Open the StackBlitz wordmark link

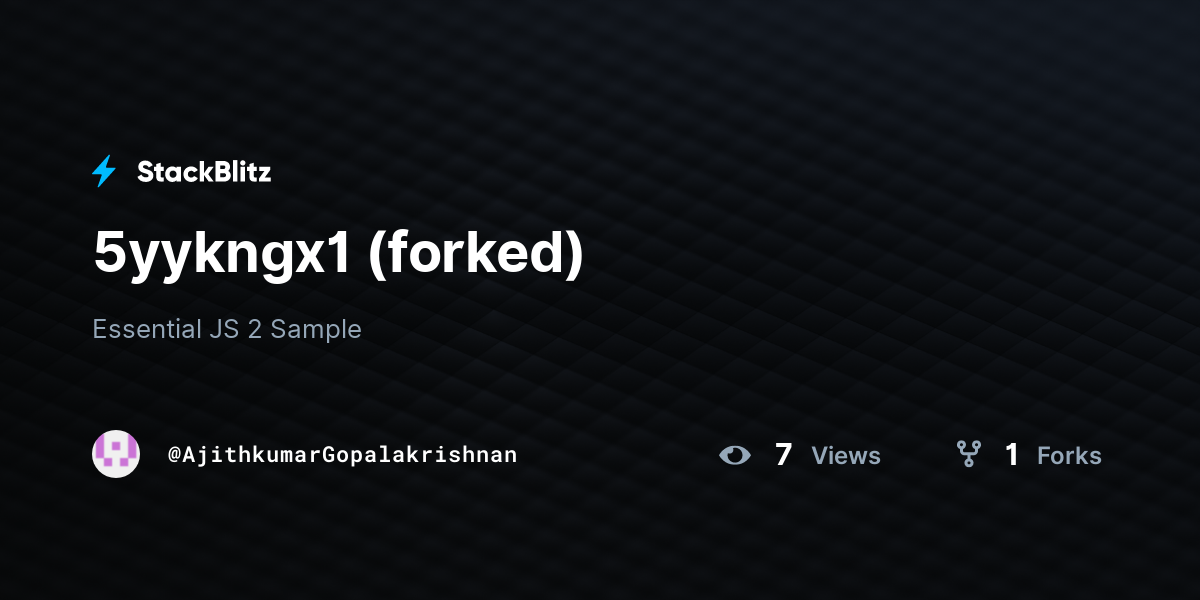pos(204,172)
